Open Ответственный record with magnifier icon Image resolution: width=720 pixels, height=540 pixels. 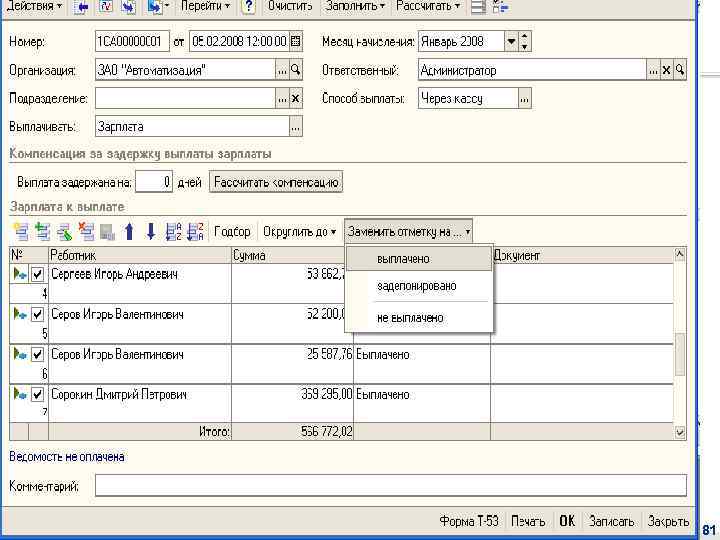(680, 70)
